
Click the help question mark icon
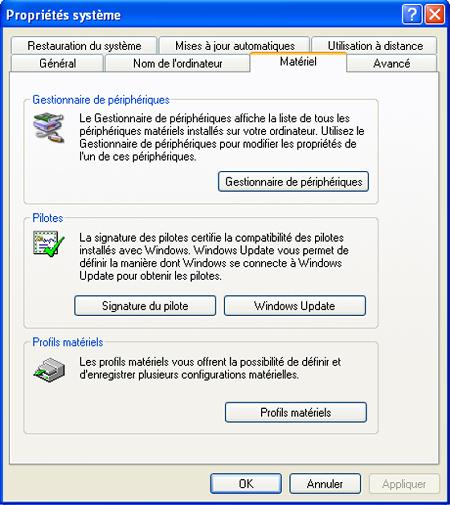(x=412, y=14)
